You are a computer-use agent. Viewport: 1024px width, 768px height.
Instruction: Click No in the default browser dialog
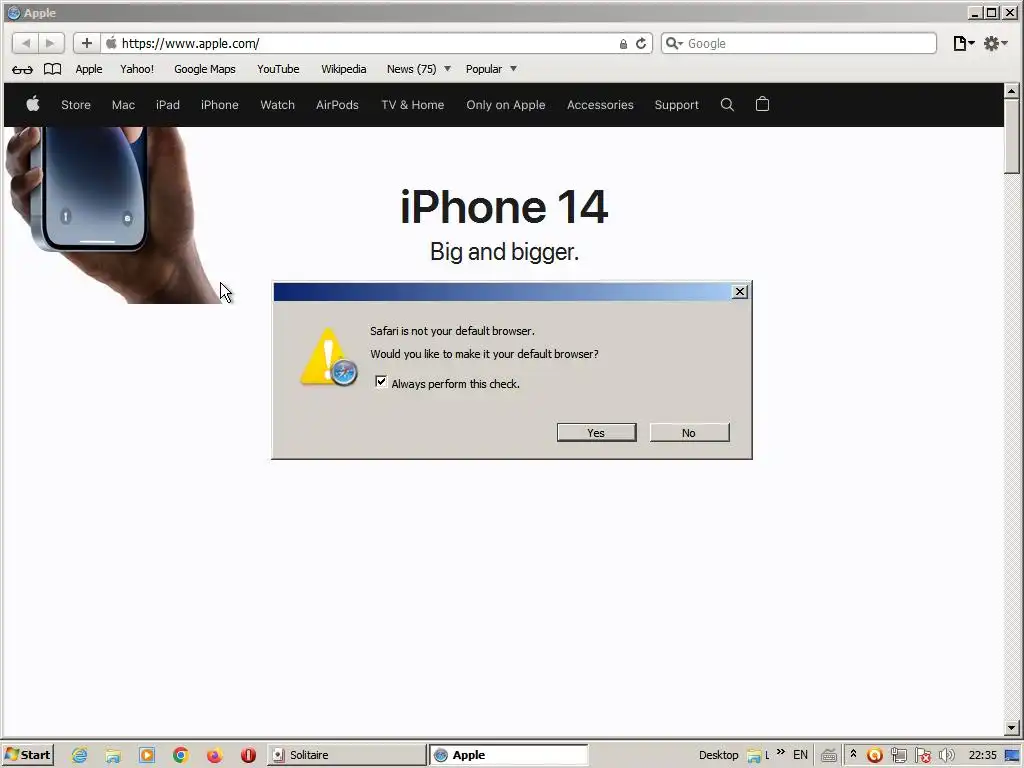click(x=689, y=432)
